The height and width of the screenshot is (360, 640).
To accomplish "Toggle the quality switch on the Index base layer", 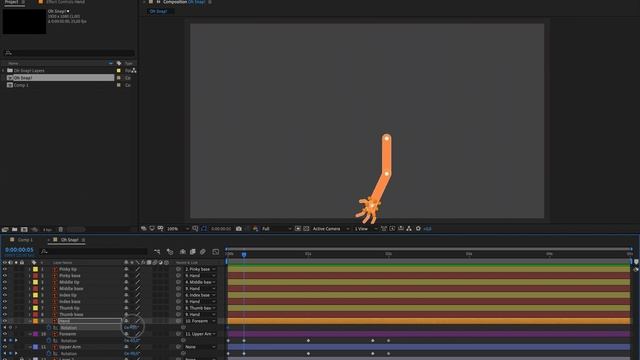I will coord(138,302).
